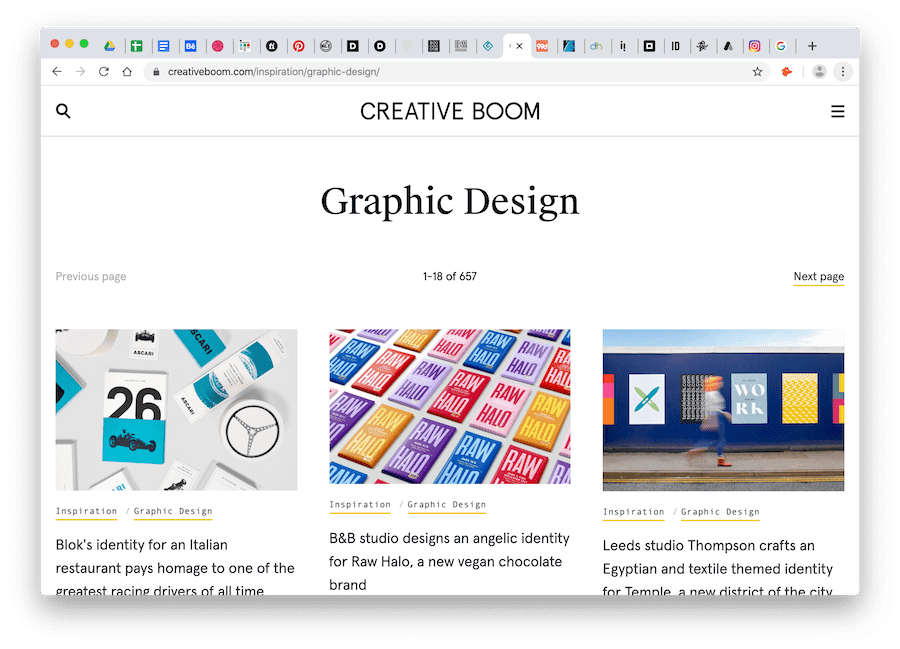This screenshot has height=649, width=900.
Task: Open a new browser tab
Action: click(812, 46)
